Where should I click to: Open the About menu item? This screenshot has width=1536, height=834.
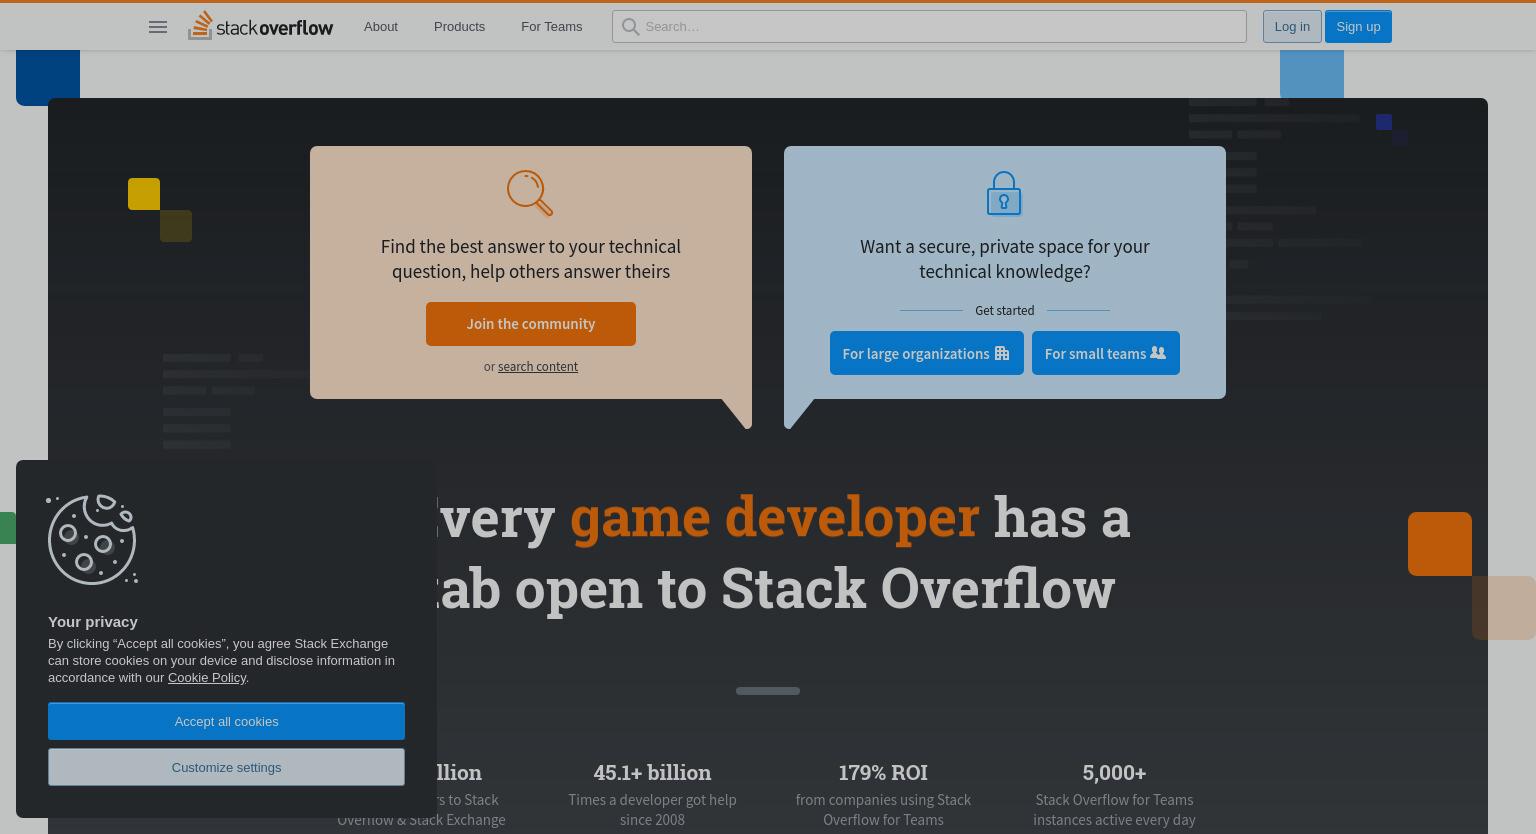coord(381,27)
